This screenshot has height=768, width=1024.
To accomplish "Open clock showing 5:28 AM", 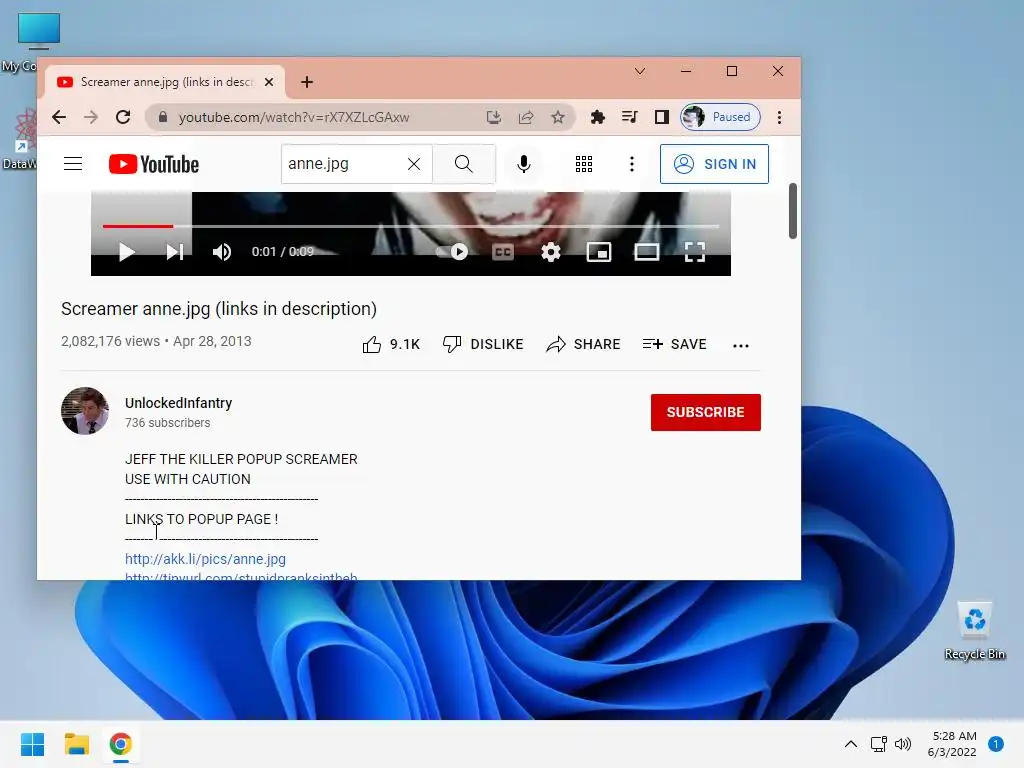I will (x=952, y=744).
